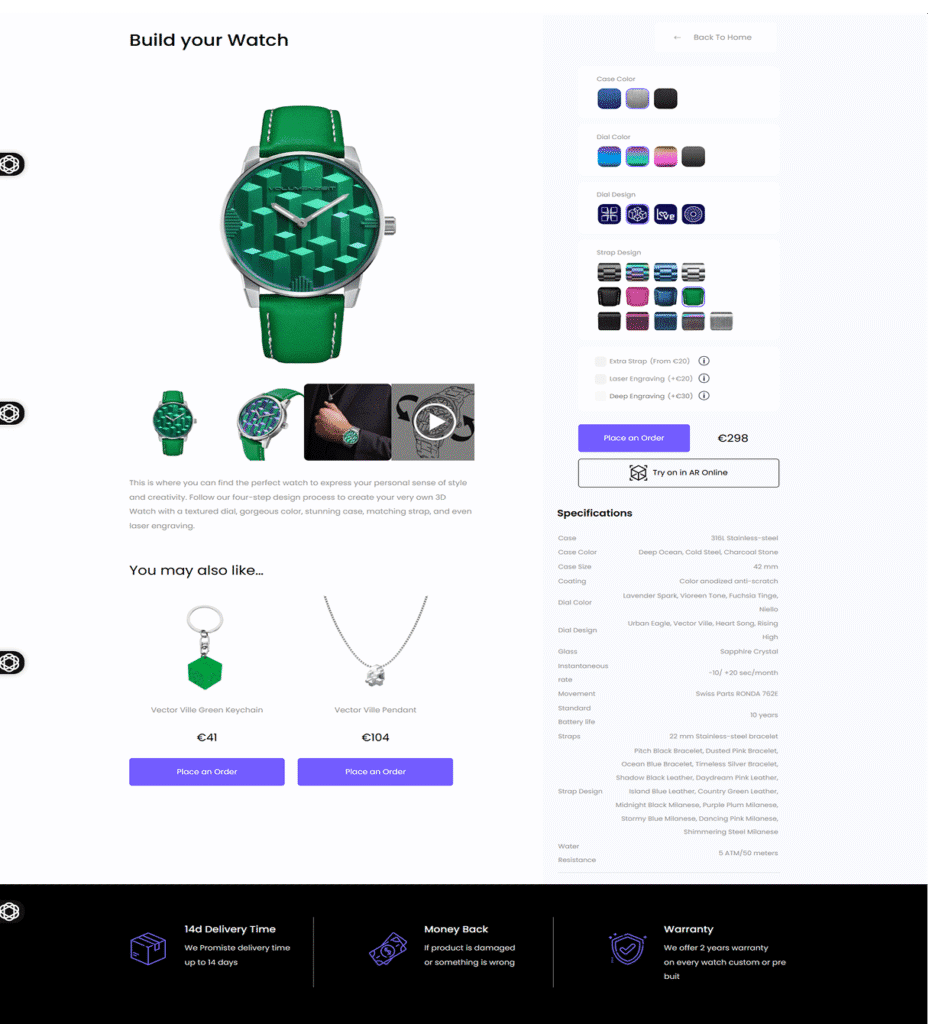The image size is (932, 1024).
Task: Open info icon next to Laser Engraving
Action: click(x=704, y=378)
